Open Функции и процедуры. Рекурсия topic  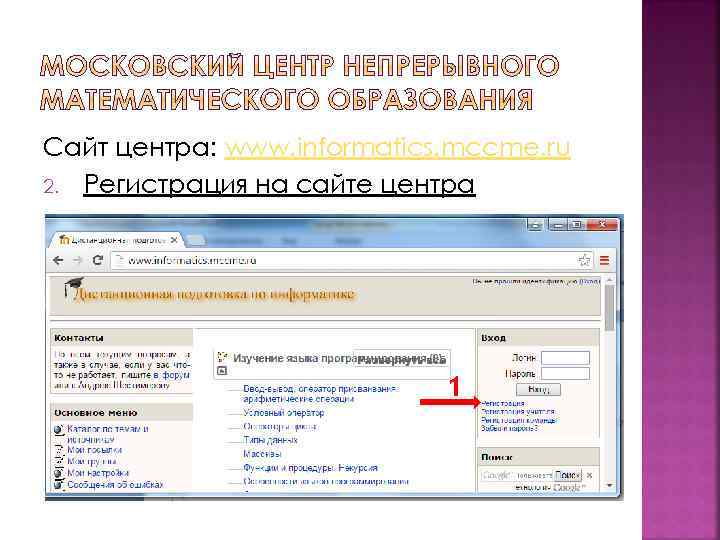(310, 468)
